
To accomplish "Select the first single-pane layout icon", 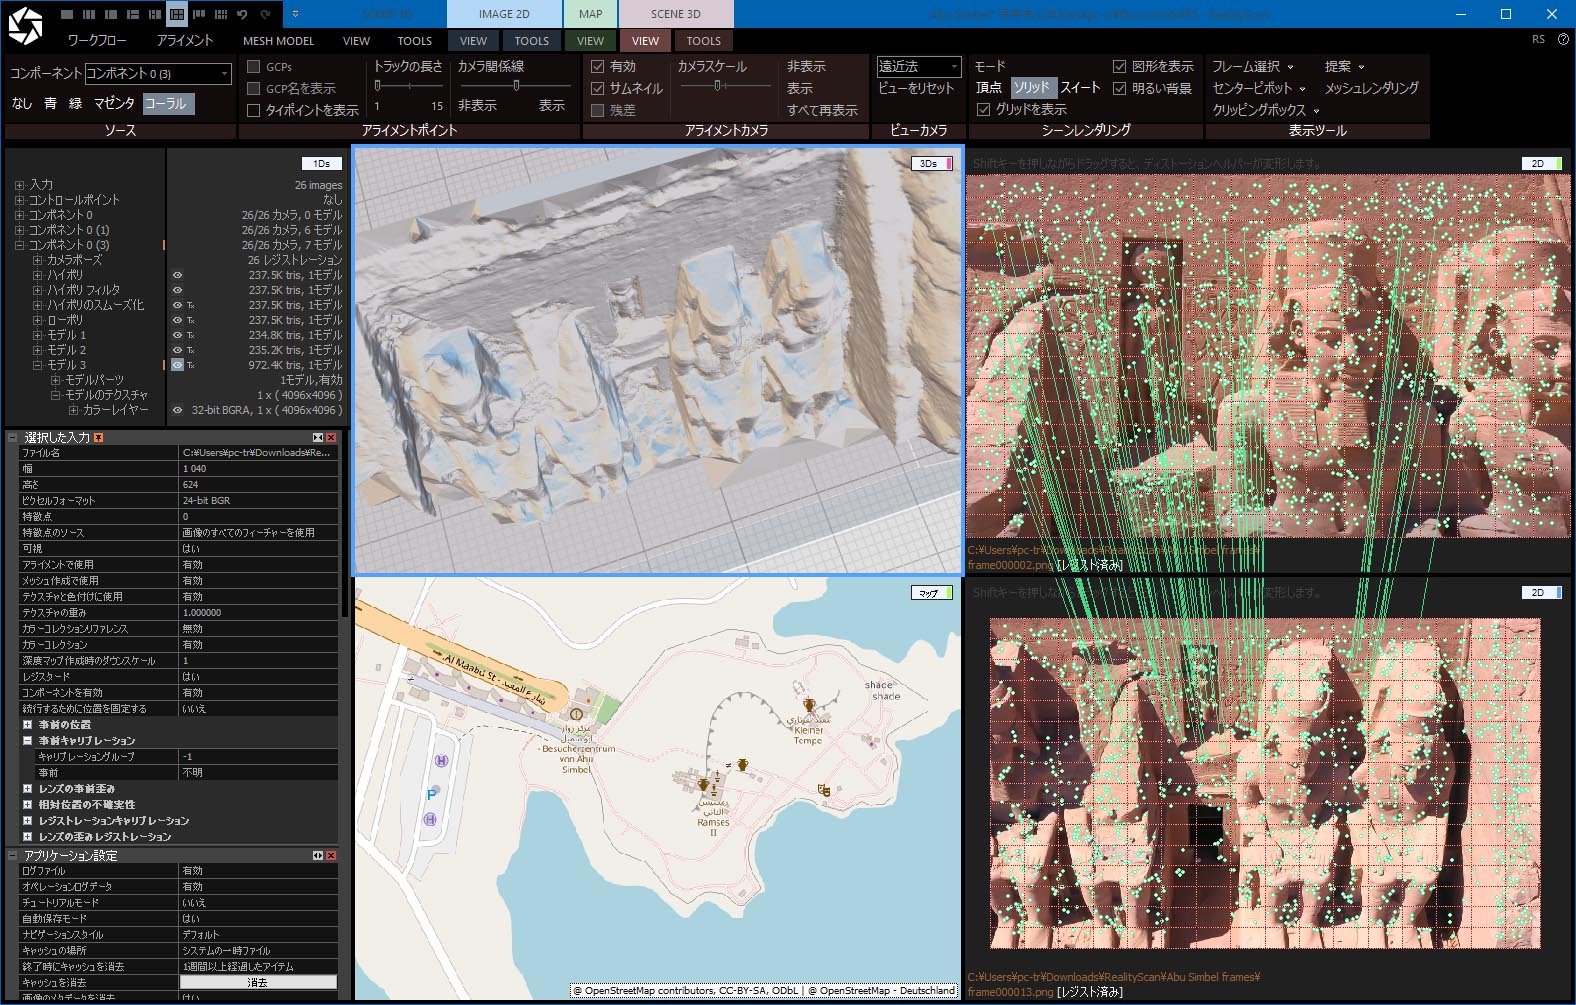I will [x=66, y=14].
